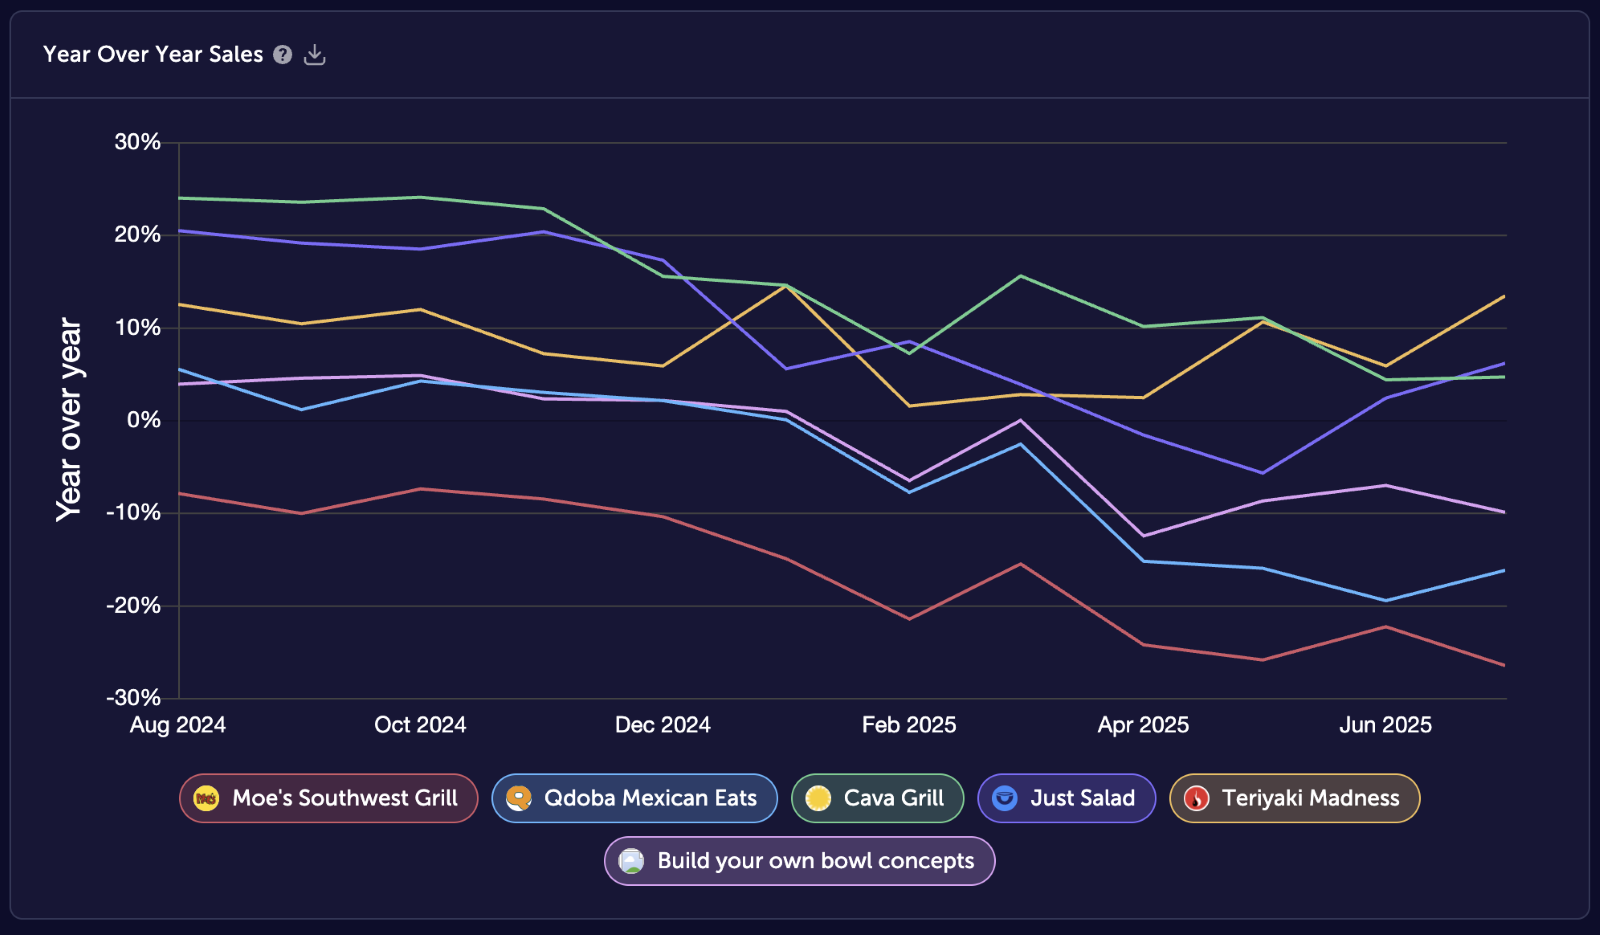
Task: Click the Teriyaki Madness flame logo icon
Action: click(1196, 798)
